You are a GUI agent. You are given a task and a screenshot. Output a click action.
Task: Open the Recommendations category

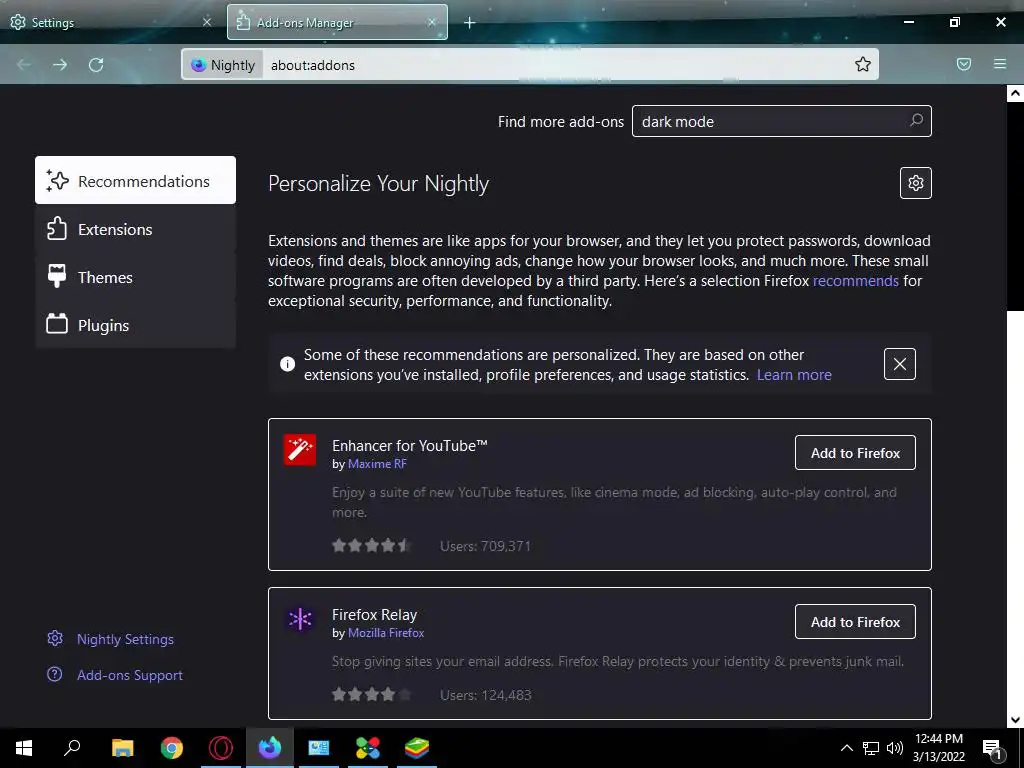click(135, 180)
